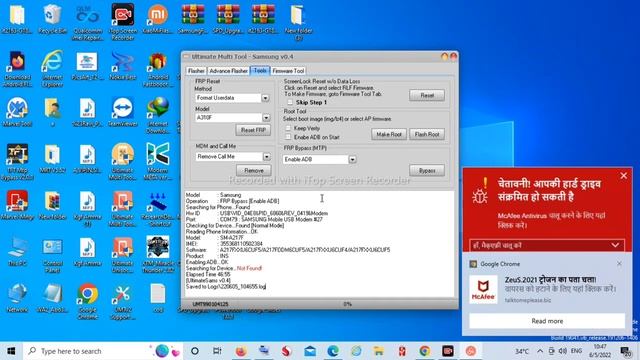Click the FRP Bypass button

click(427, 171)
